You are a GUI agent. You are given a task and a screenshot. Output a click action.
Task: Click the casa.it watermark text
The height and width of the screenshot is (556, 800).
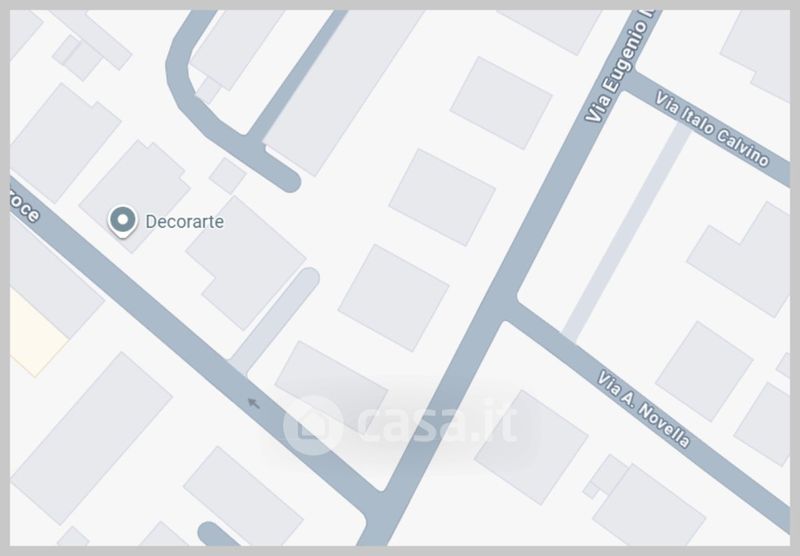437,423
